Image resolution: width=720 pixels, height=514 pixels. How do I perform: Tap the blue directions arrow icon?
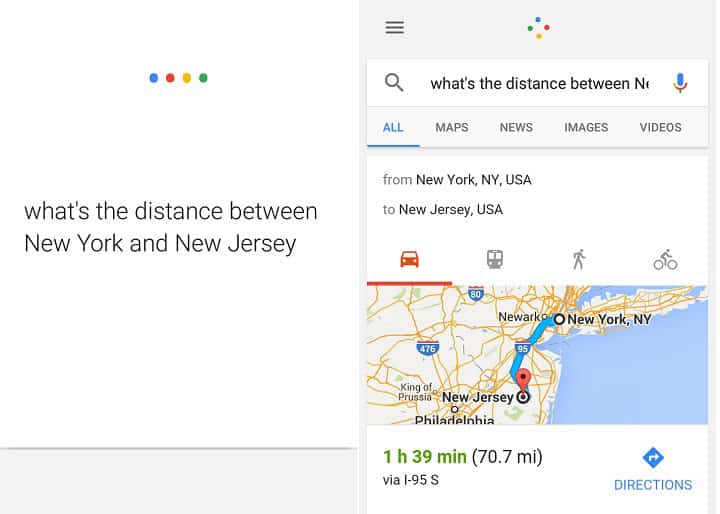pos(653,458)
